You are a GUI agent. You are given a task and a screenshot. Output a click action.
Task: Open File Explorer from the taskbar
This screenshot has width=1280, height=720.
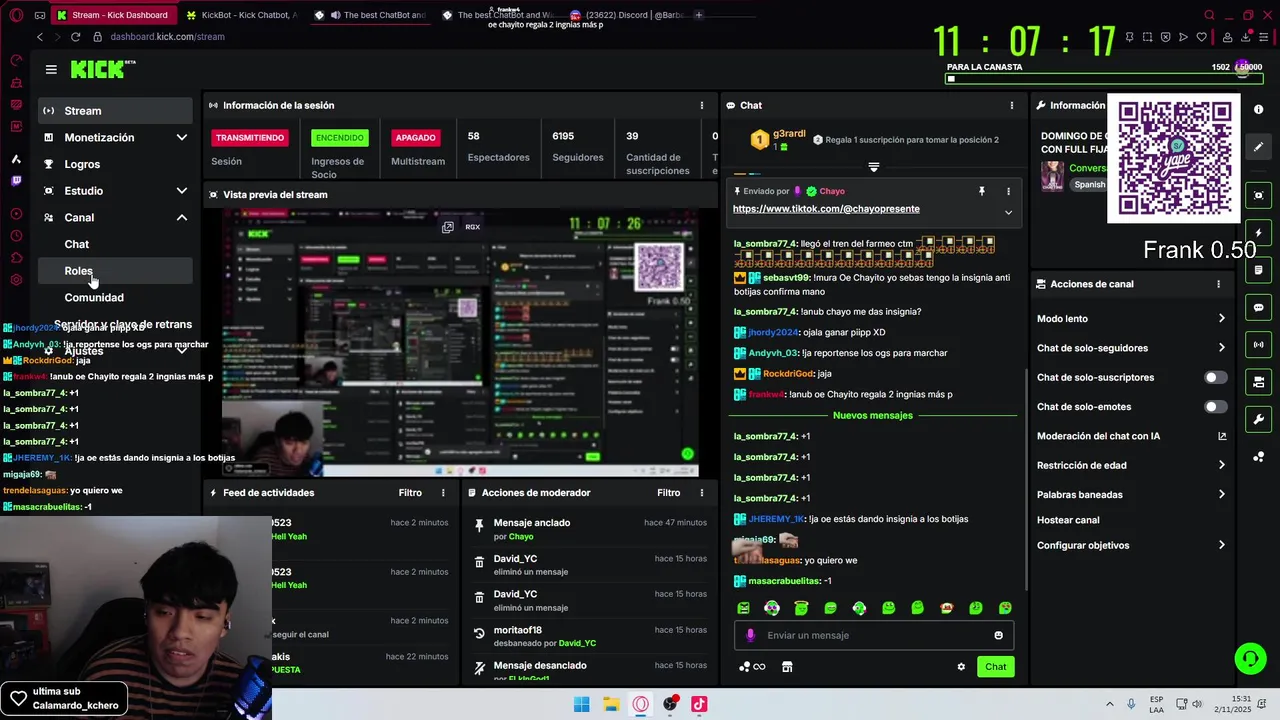click(610, 704)
